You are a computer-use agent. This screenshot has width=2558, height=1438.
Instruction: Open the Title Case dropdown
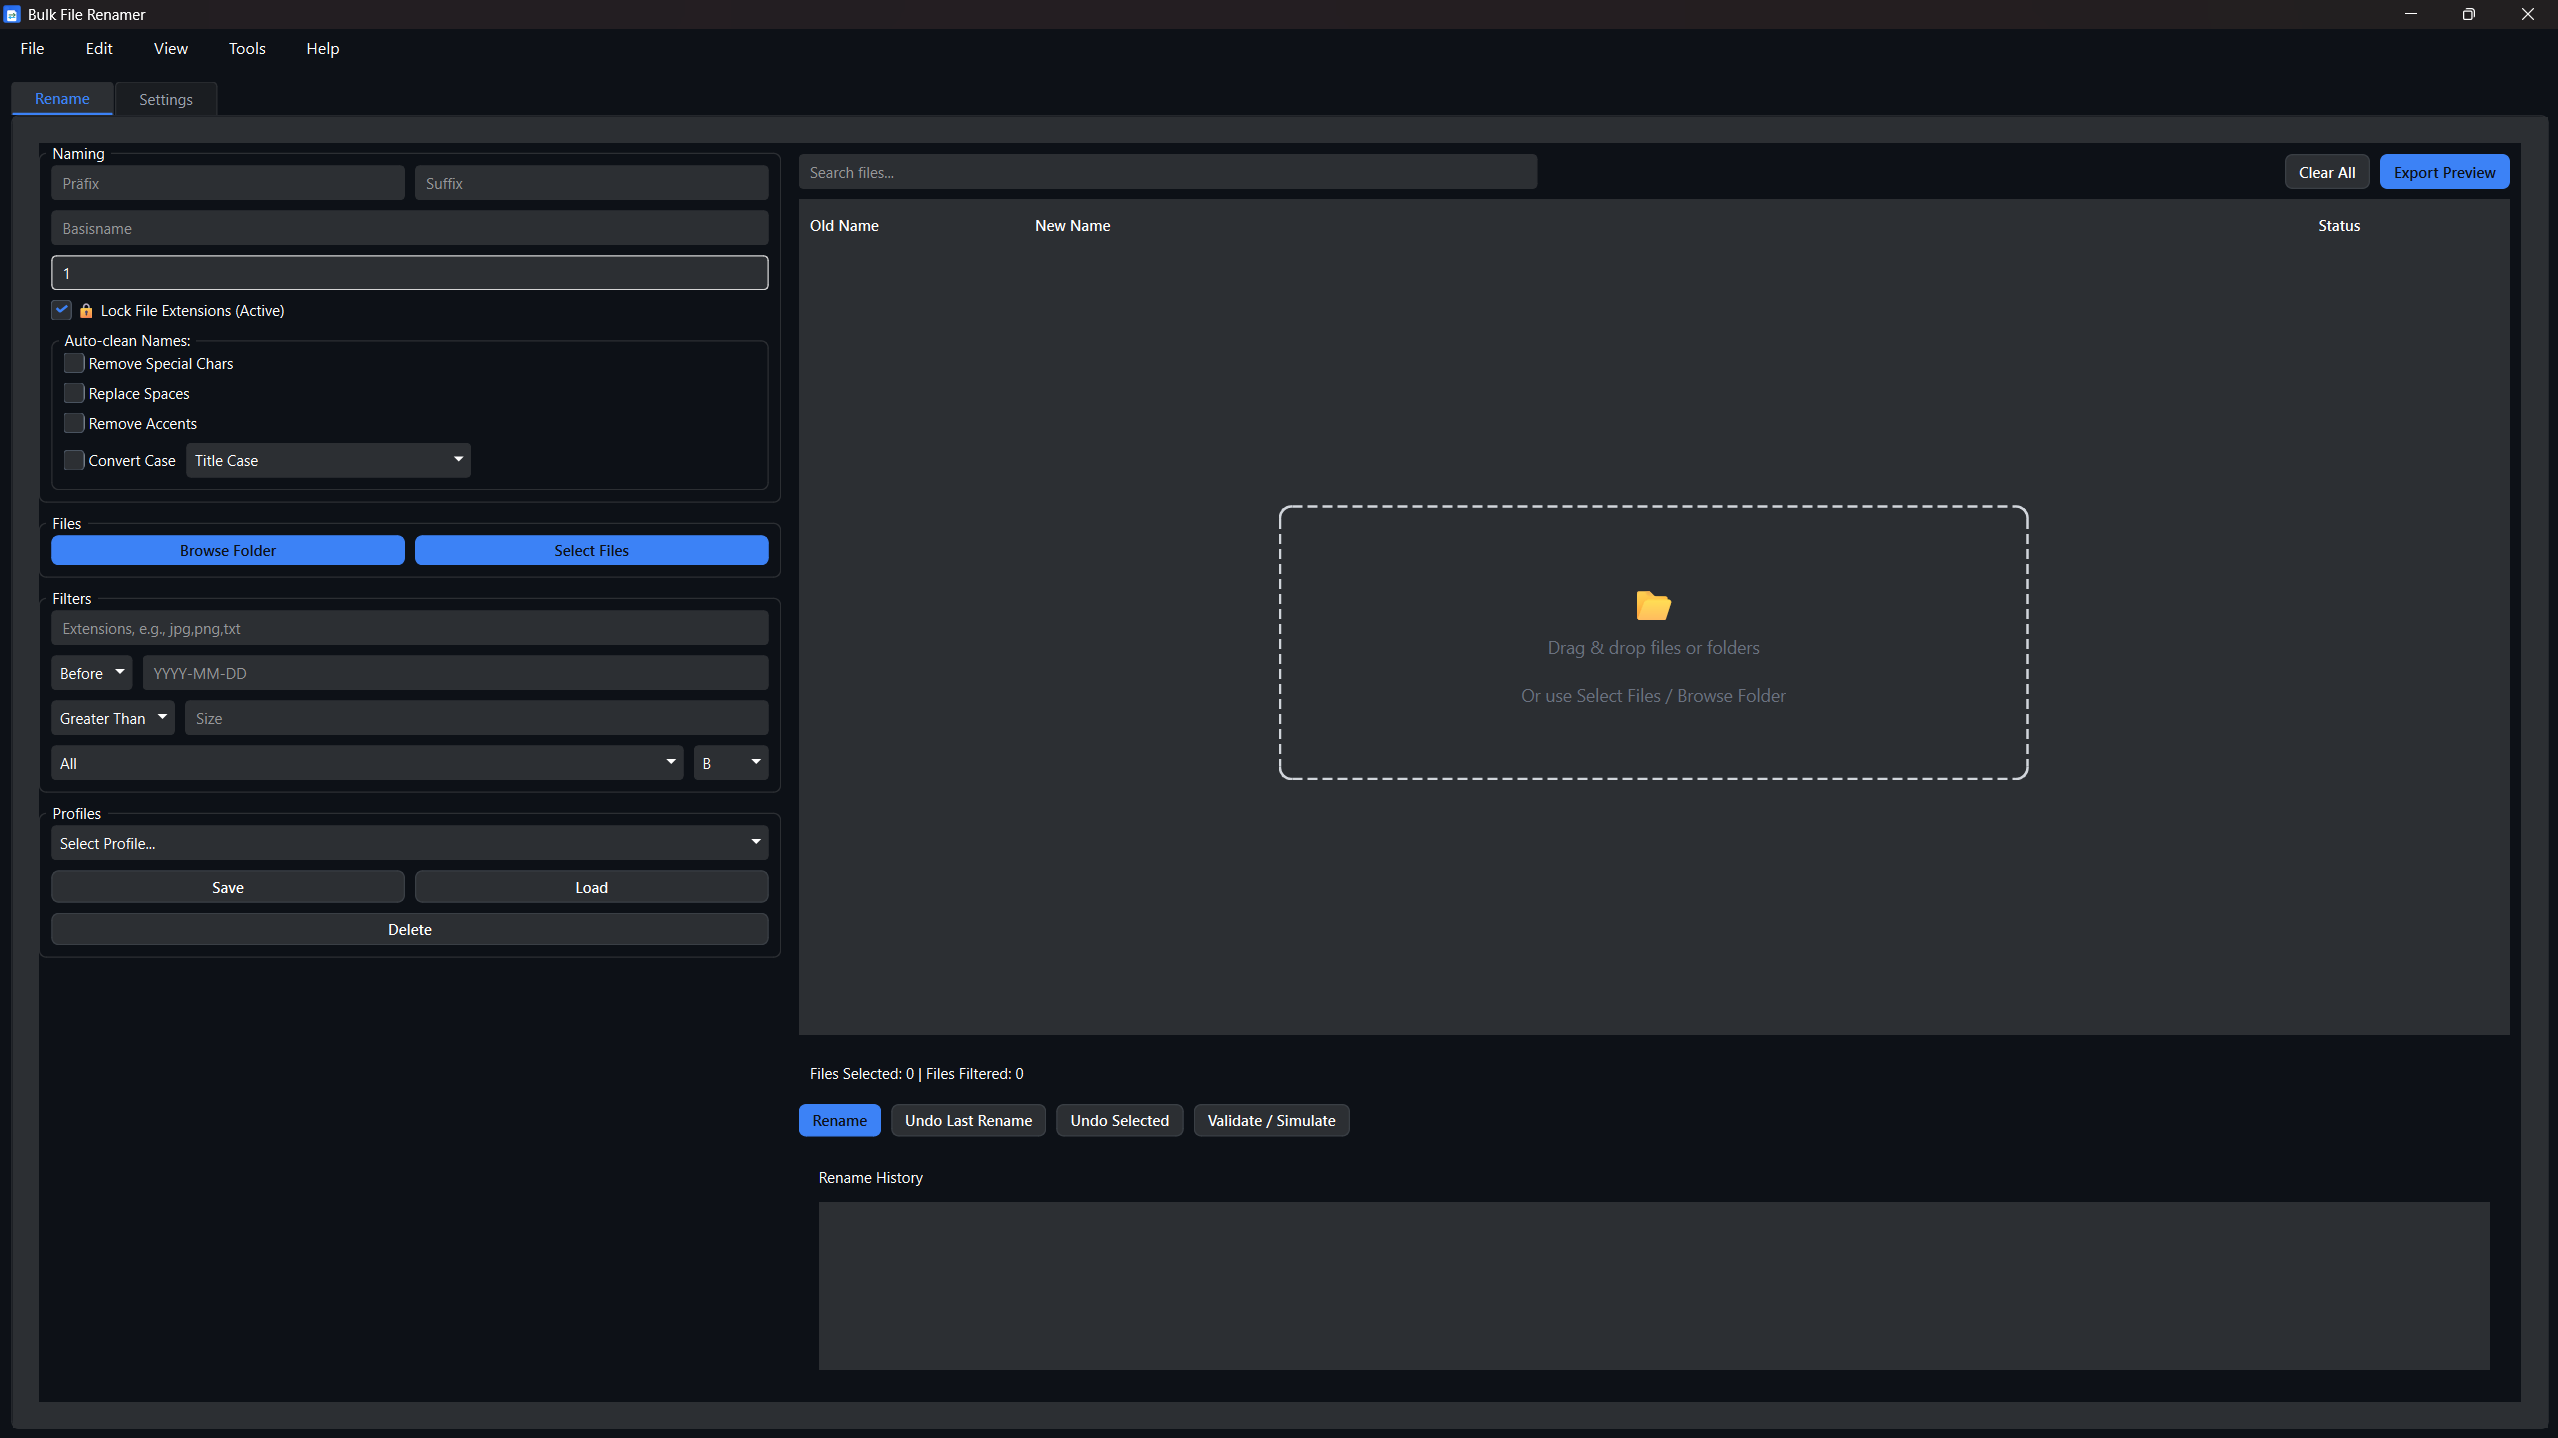[x=327, y=460]
